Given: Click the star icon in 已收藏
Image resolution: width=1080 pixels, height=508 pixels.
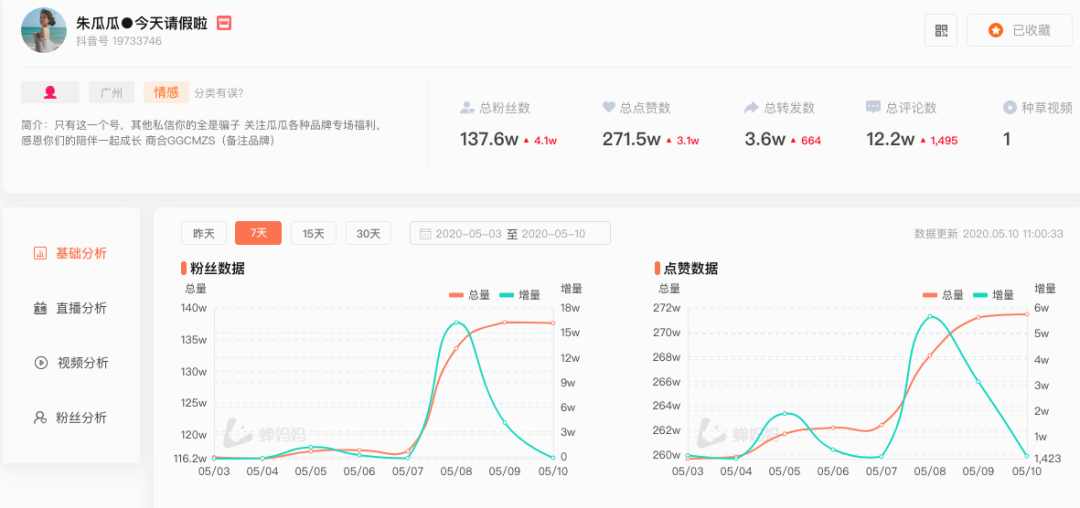Looking at the screenshot, I should 995,30.
